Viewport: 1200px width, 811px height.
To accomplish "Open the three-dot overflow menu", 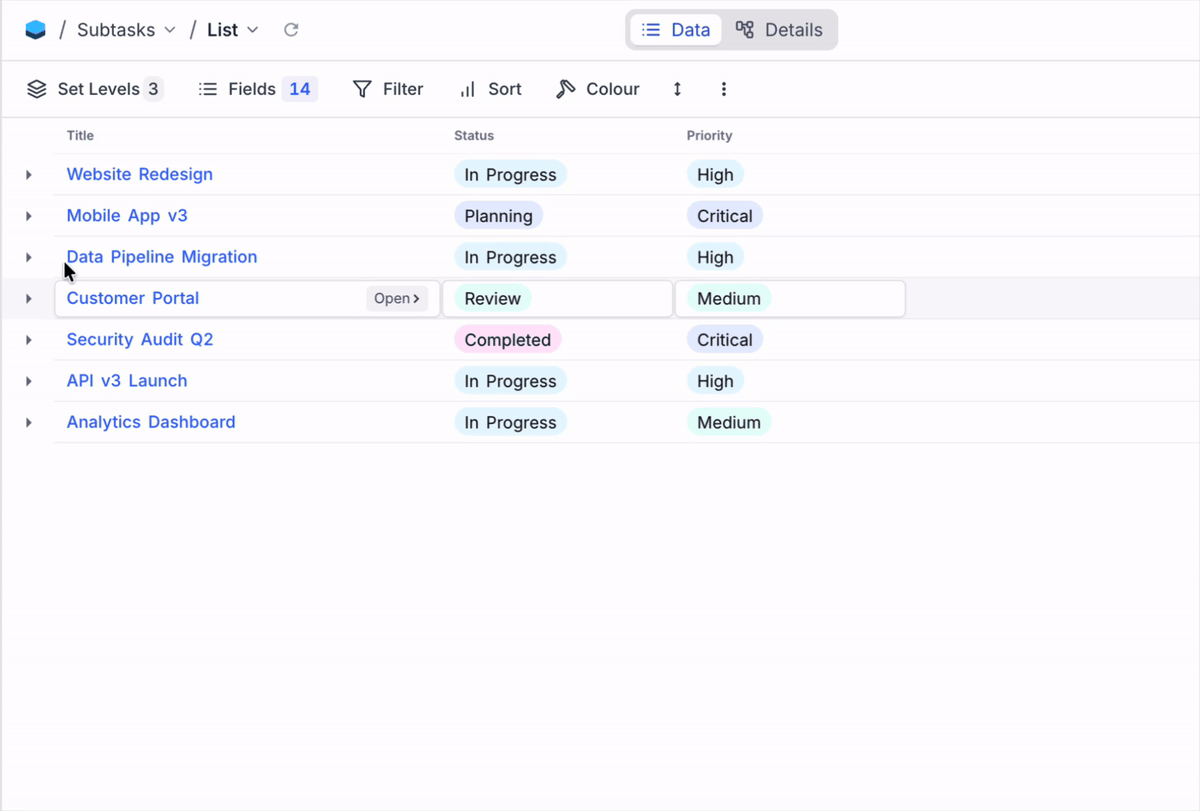I will pos(724,89).
